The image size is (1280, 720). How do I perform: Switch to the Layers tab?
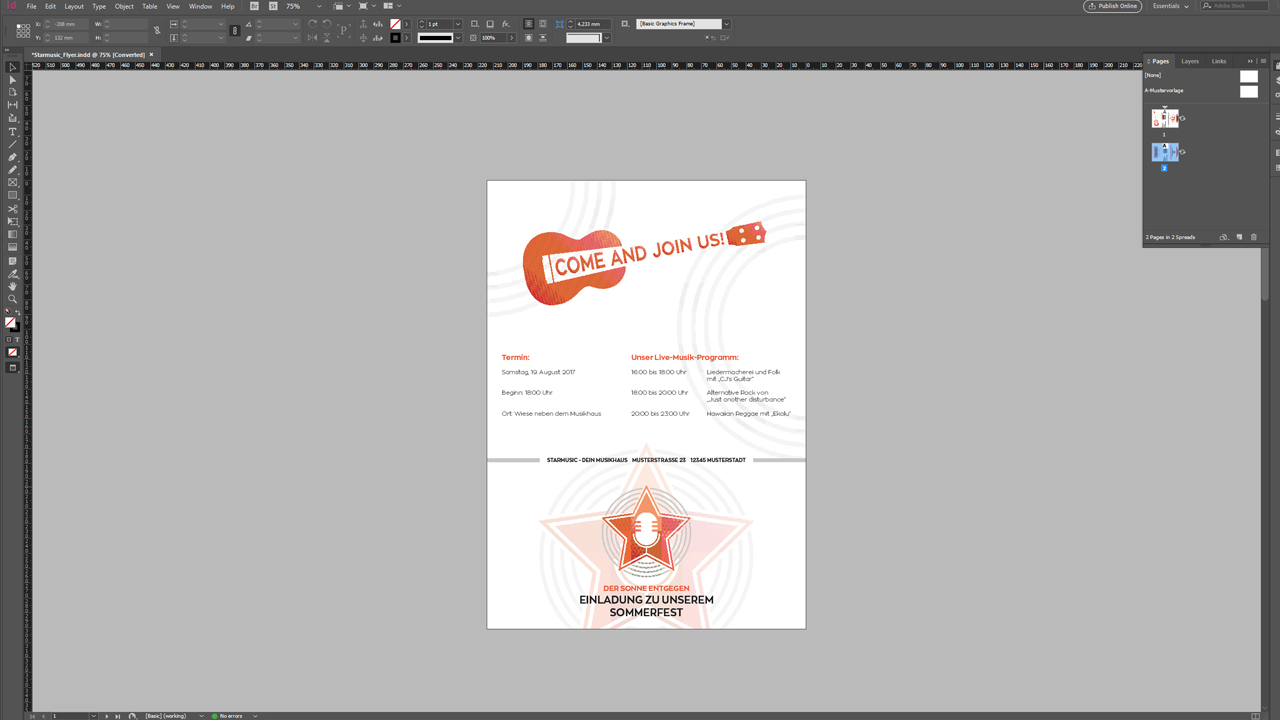pos(1190,61)
